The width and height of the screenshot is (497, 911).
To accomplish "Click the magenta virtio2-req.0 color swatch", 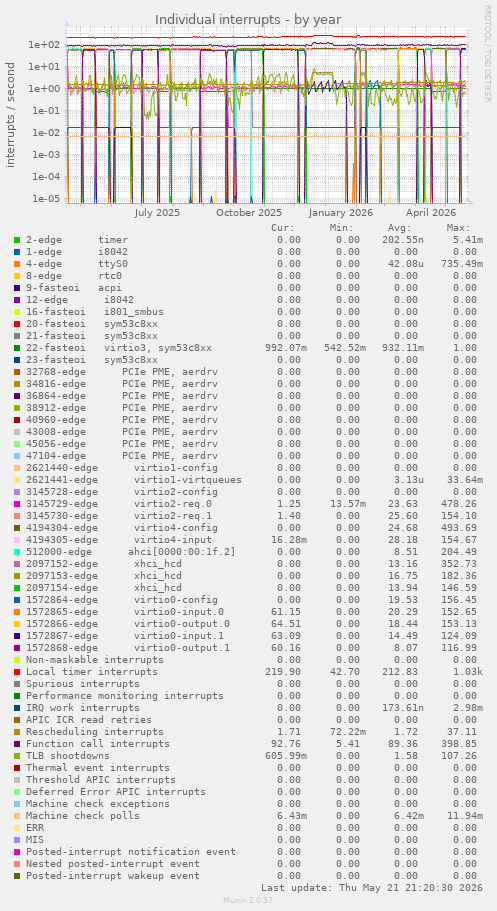I will point(17,504).
